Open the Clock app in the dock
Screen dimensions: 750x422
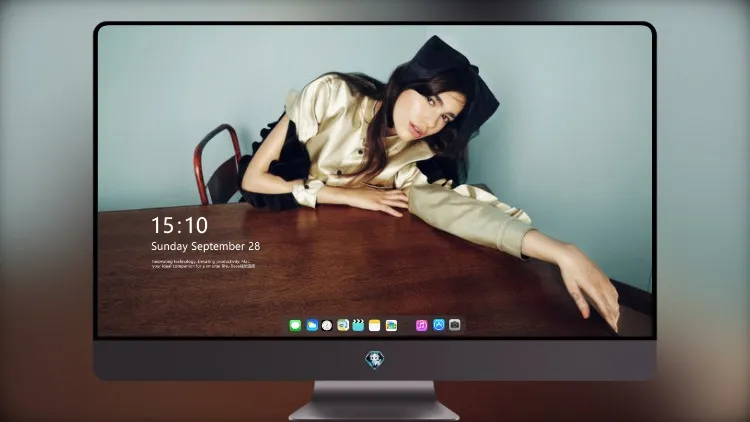pyautogui.click(x=327, y=325)
